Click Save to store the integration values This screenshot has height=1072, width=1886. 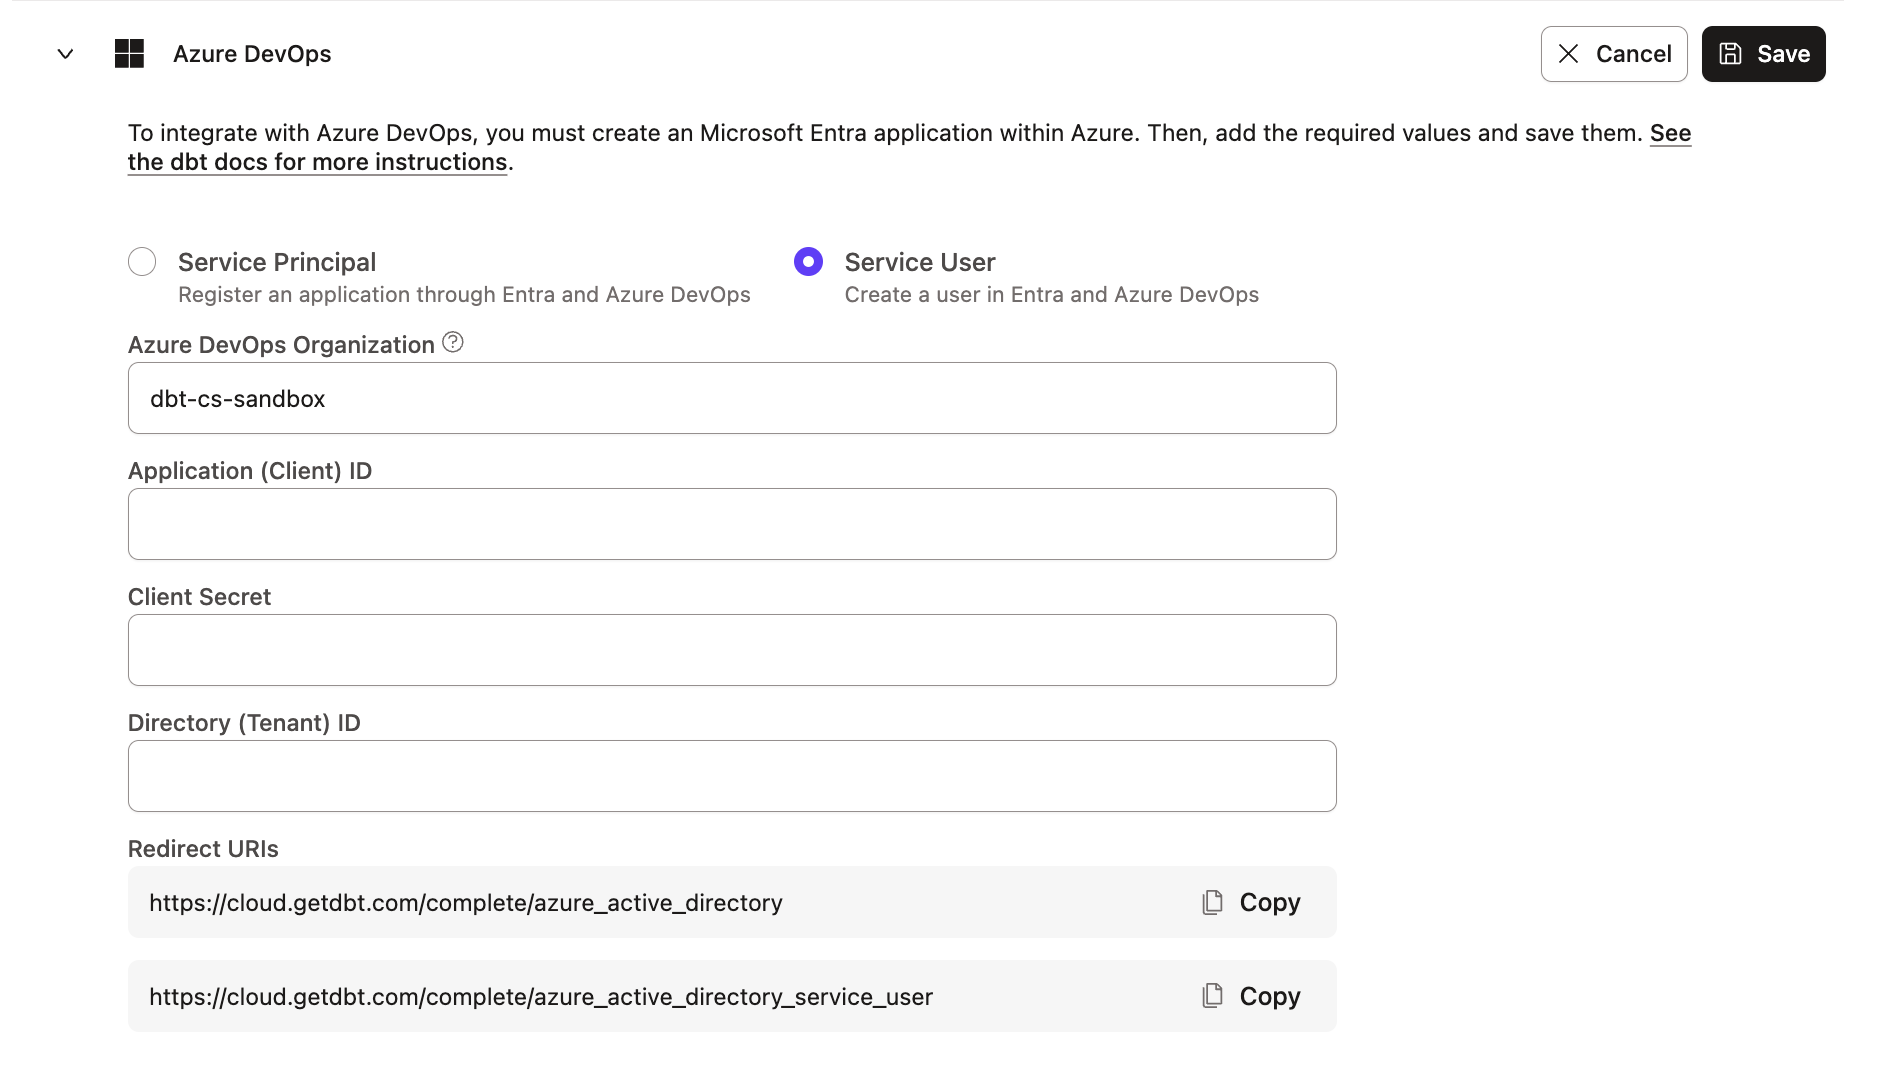(1763, 54)
